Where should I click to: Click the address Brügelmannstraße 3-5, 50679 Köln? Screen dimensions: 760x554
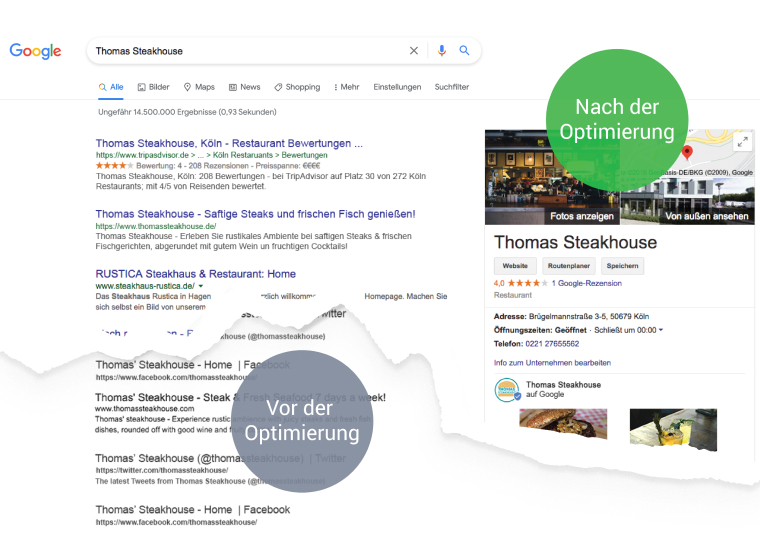point(588,317)
